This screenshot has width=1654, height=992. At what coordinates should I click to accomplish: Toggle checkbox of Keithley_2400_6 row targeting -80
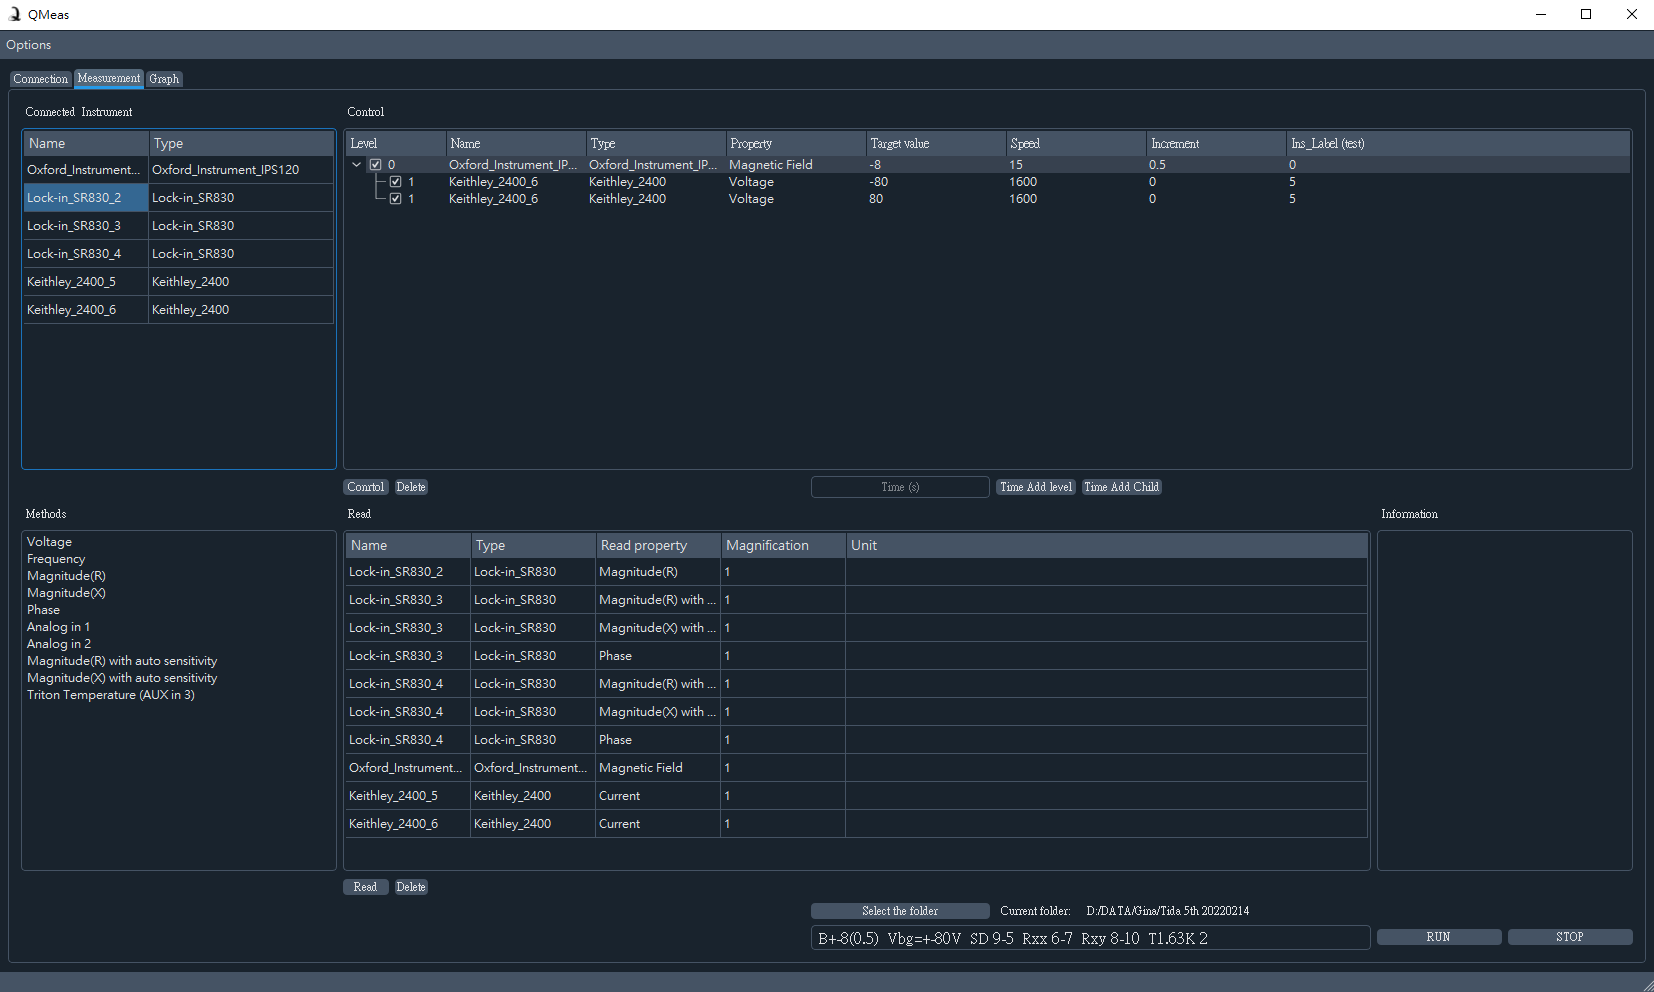[395, 182]
